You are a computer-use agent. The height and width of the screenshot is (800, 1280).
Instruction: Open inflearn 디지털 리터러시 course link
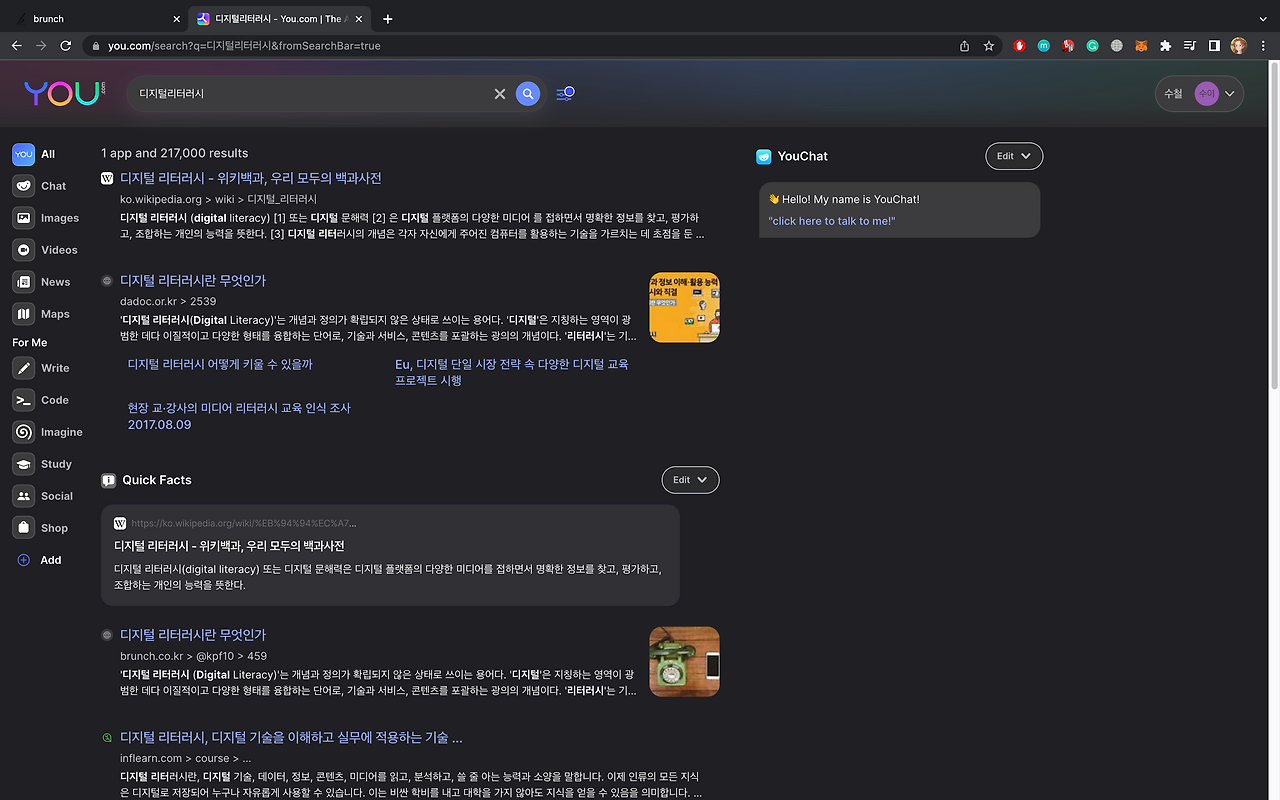pos(291,738)
